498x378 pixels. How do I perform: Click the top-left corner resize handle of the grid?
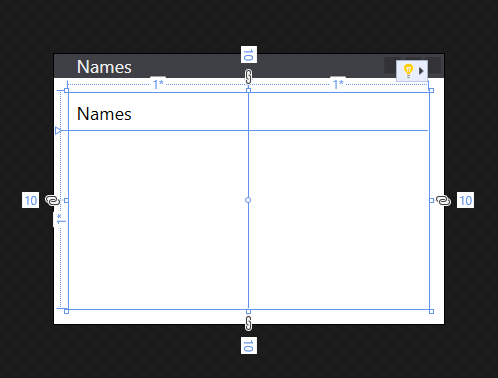click(66, 90)
